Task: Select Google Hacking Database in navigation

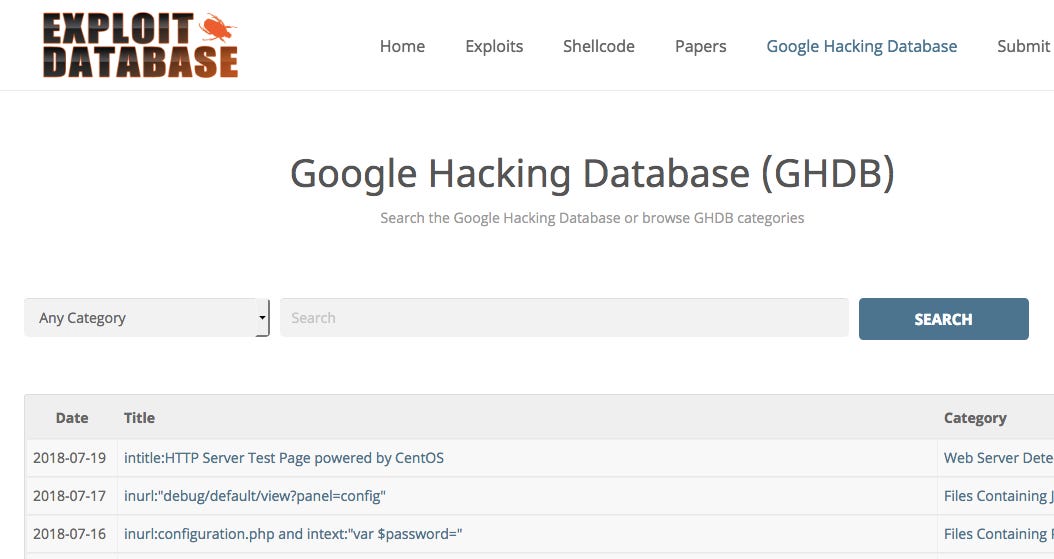Action: tap(861, 46)
